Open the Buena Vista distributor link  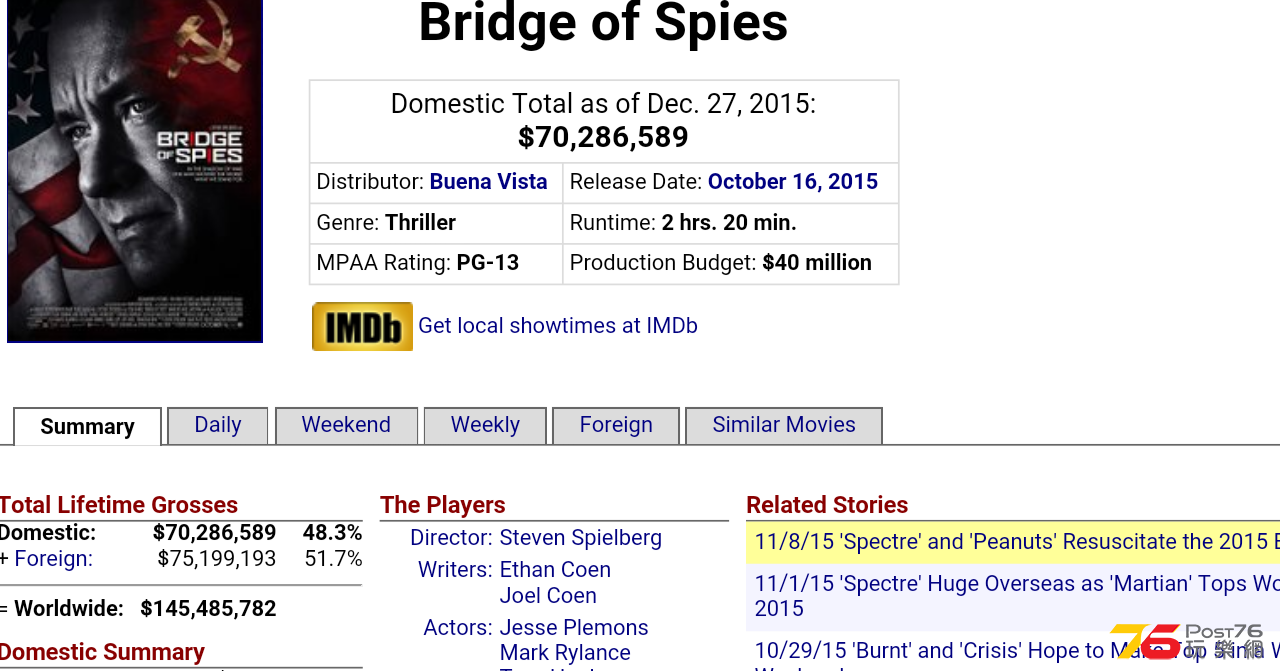488,182
